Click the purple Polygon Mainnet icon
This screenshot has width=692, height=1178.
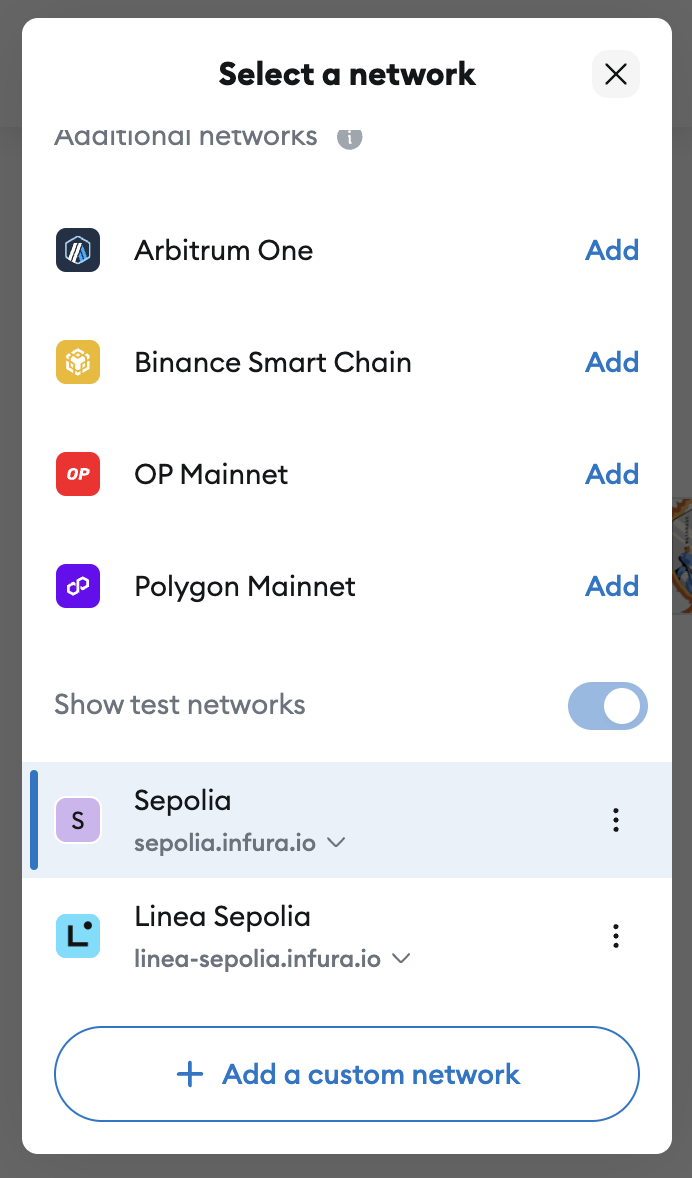78,586
